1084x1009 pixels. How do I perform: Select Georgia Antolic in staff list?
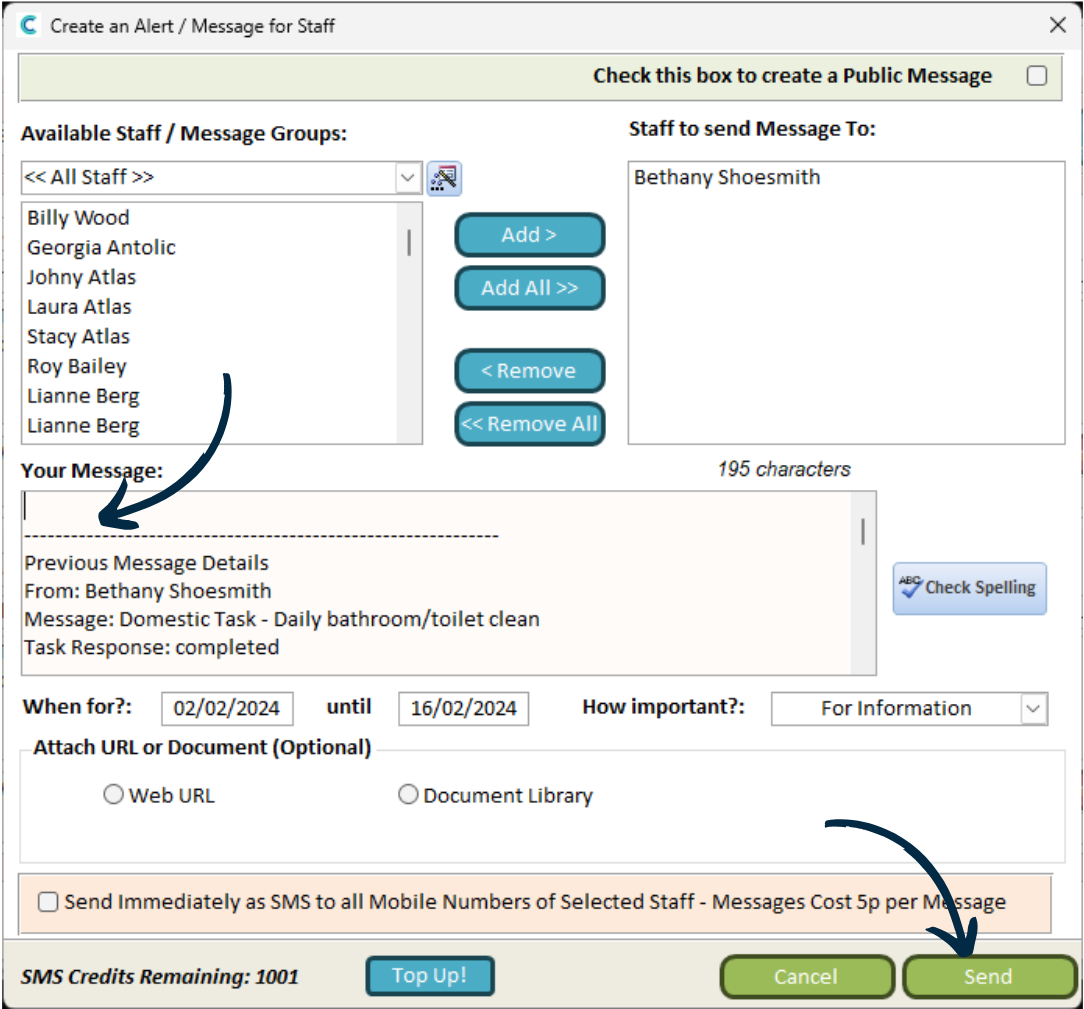[102, 247]
